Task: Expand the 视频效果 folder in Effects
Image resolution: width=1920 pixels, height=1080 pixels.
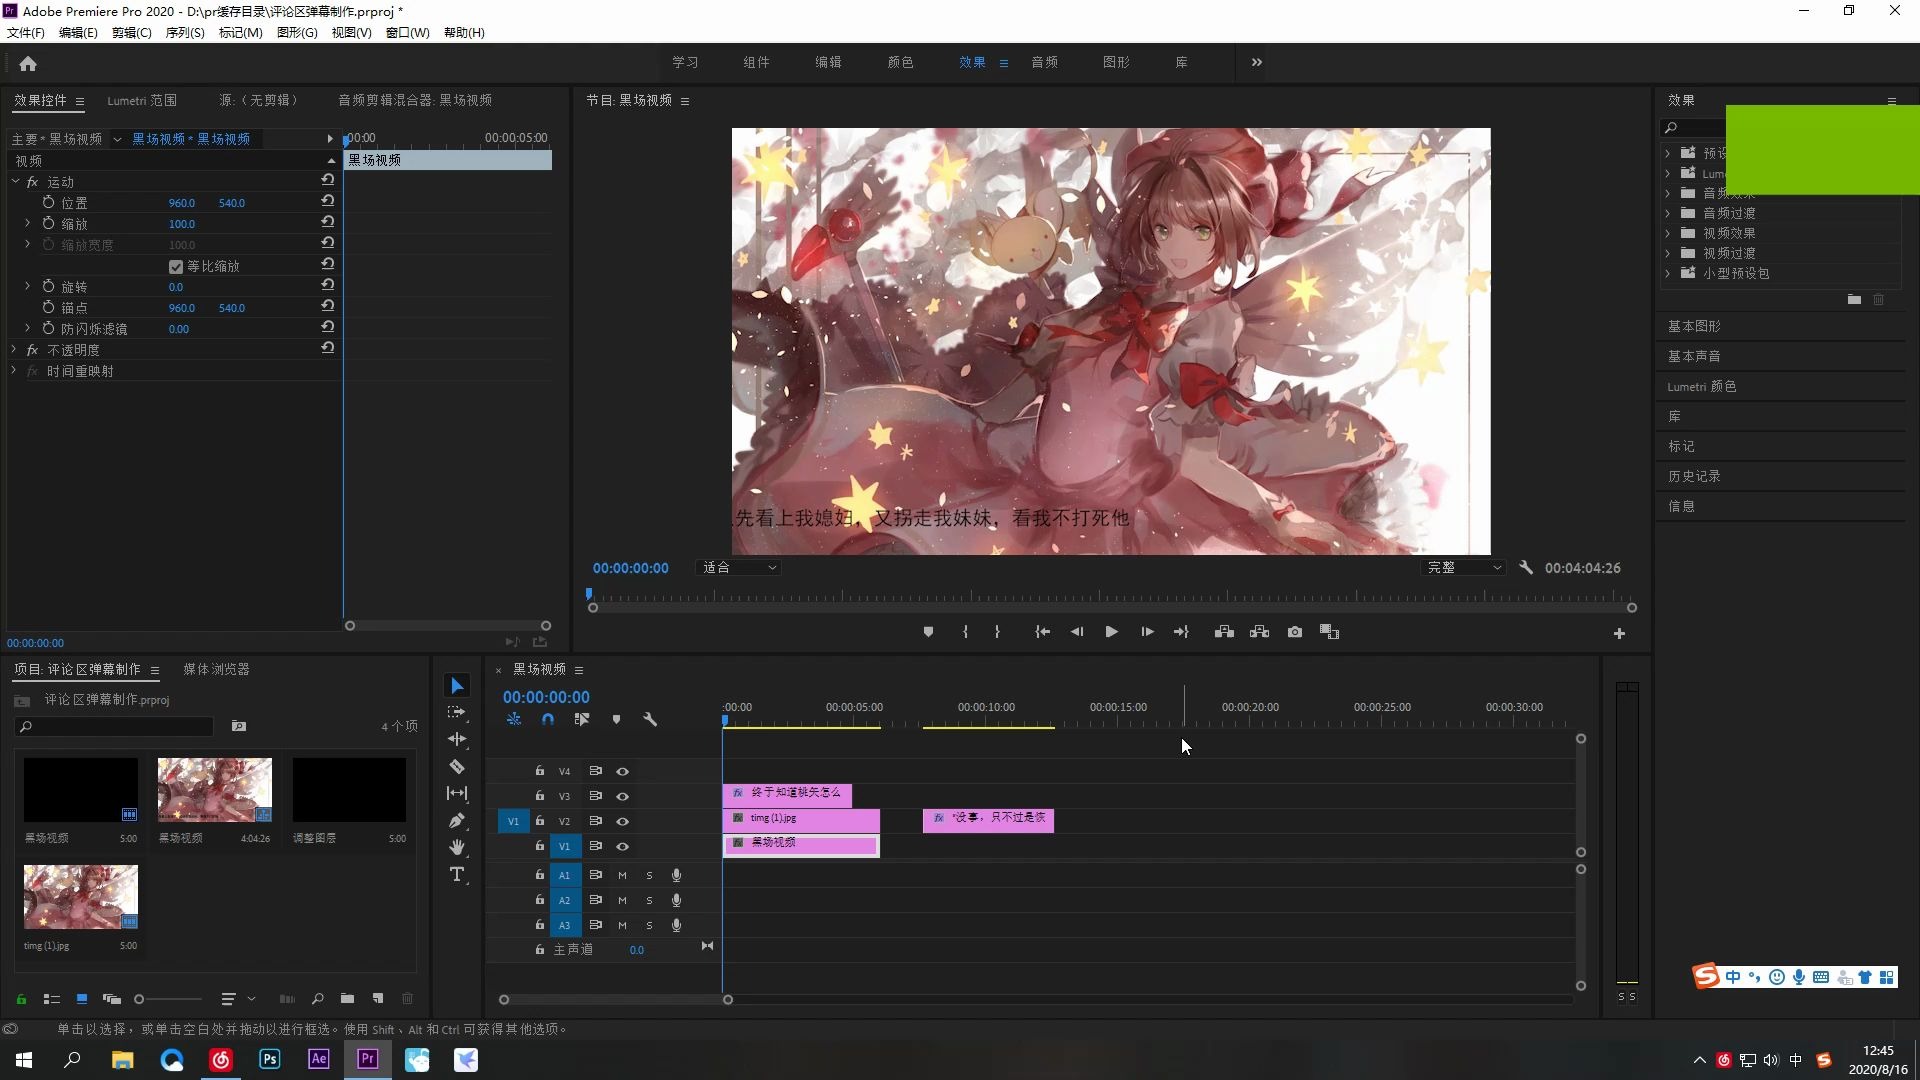Action: pos(1667,233)
